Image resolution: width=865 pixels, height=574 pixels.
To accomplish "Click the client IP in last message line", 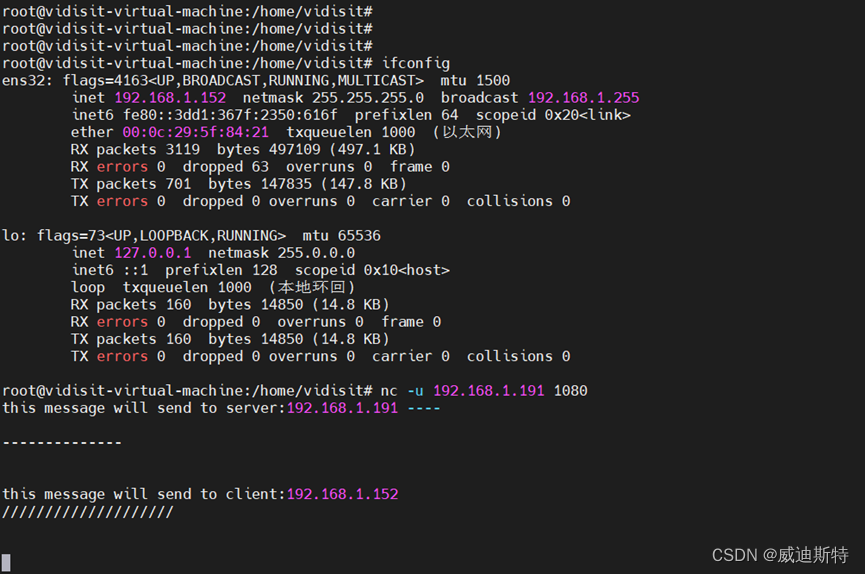I will click(x=343, y=494).
